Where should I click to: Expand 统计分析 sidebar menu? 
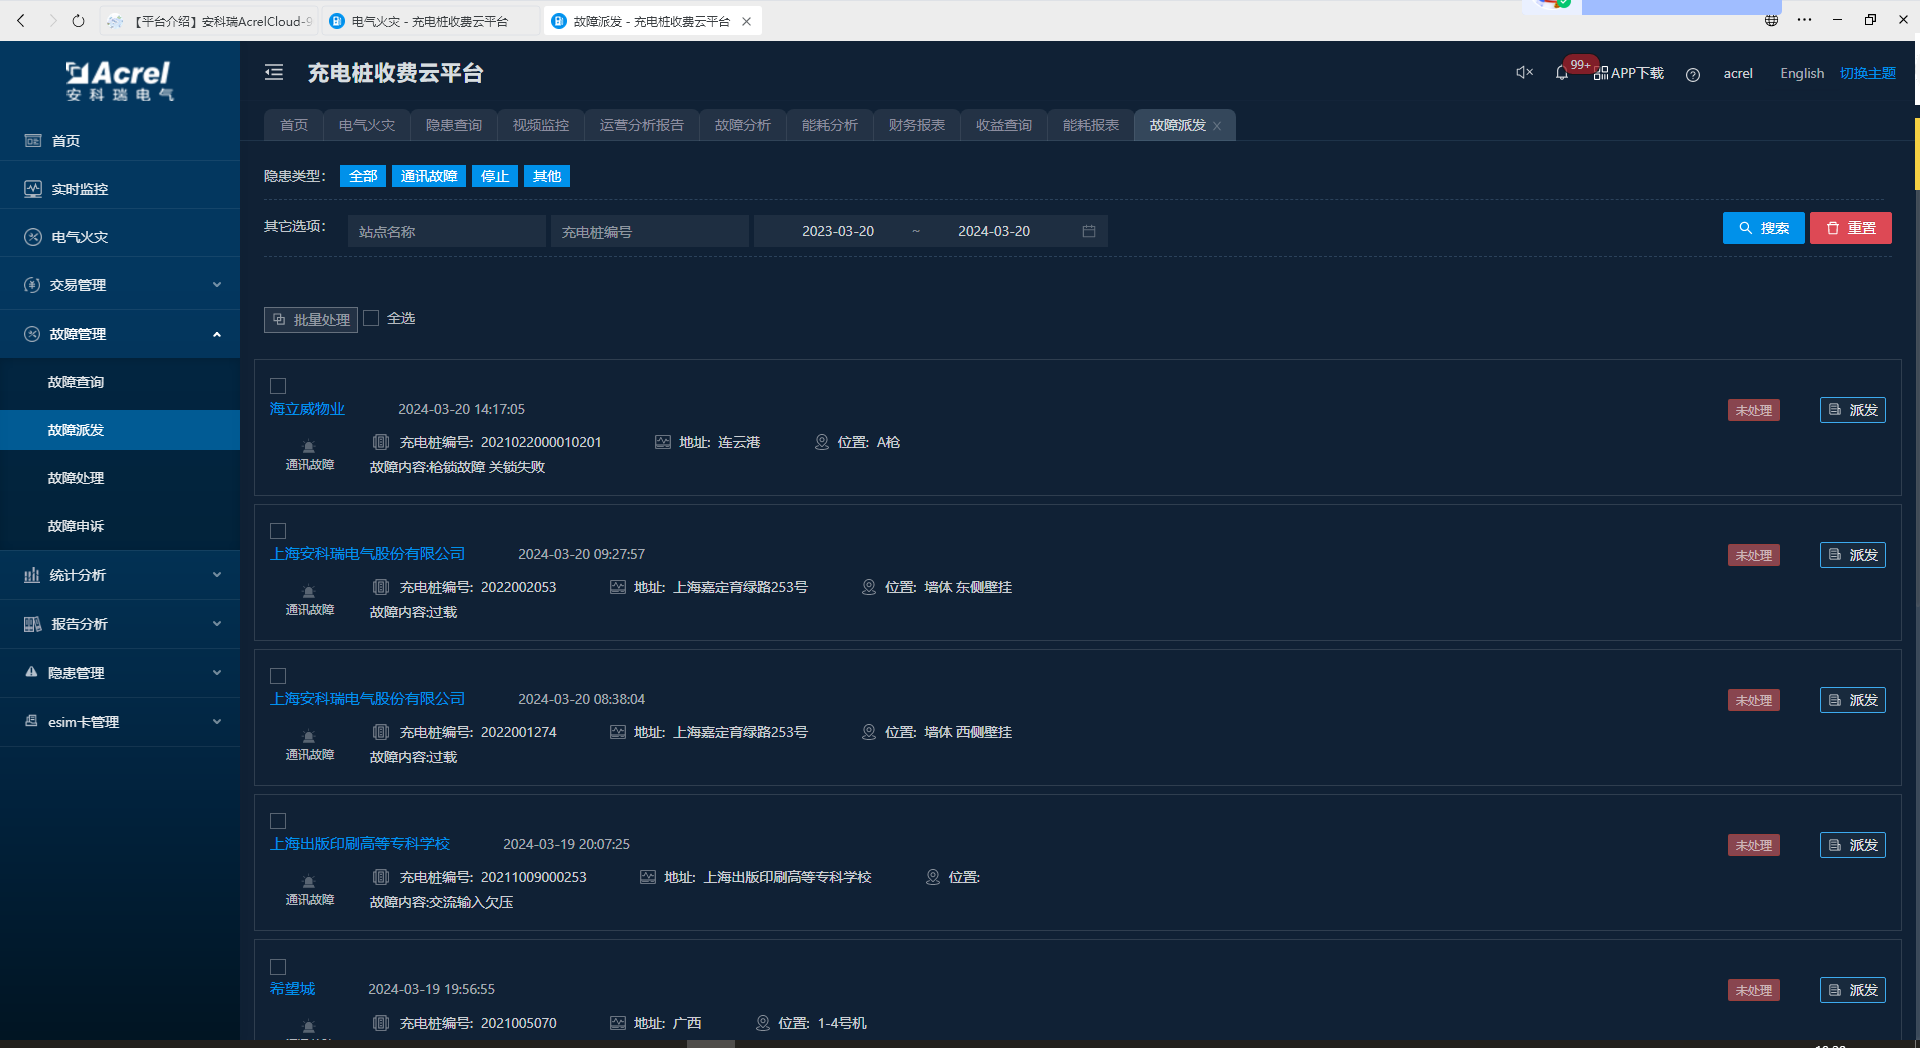click(120, 575)
